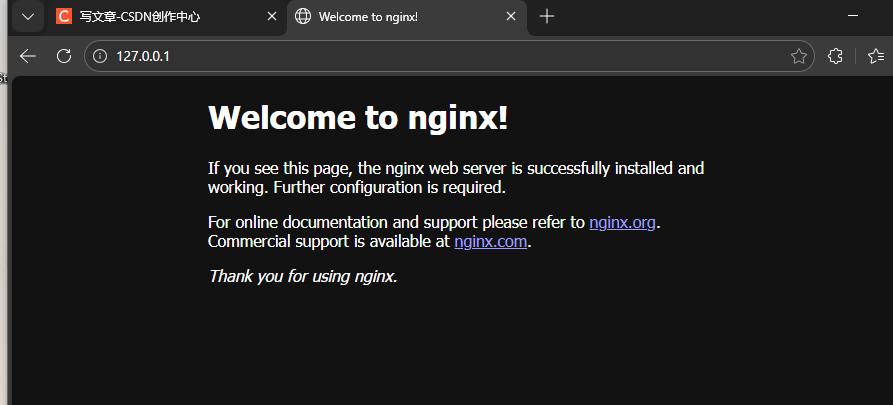893x405 pixels.
Task: Click the Thank you for using nginx. text
Action: click(303, 276)
